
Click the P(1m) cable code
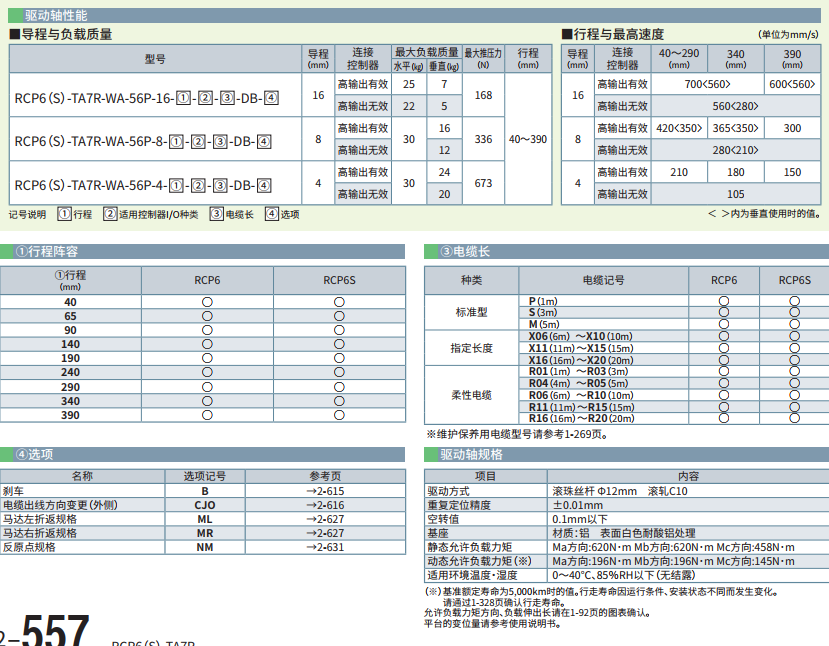tap(543, 301)
